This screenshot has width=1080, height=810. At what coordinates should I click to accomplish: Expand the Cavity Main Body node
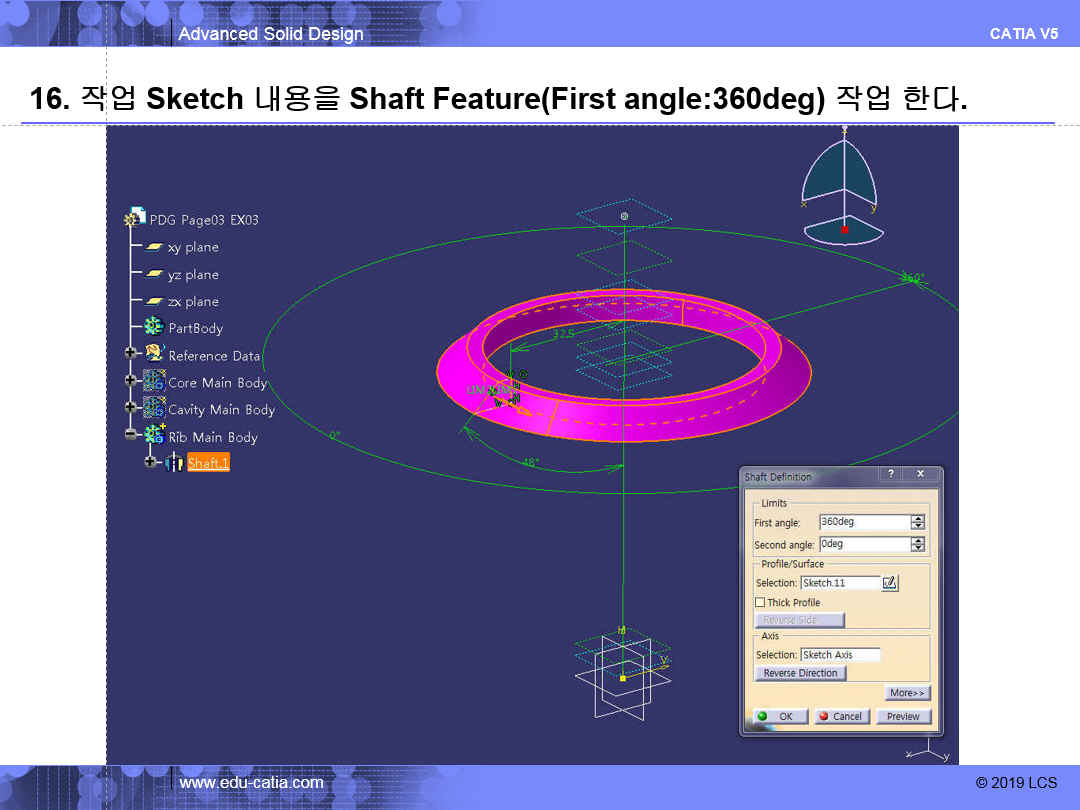130,408
